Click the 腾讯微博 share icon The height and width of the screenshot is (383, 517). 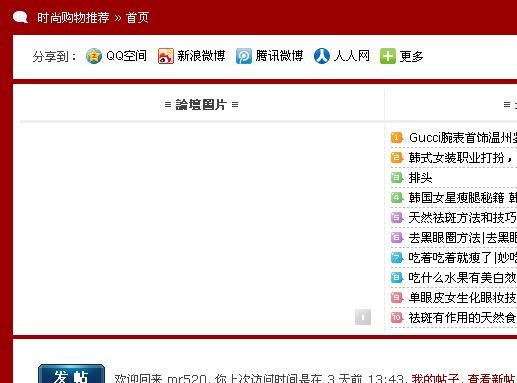[x=244, y=56]
